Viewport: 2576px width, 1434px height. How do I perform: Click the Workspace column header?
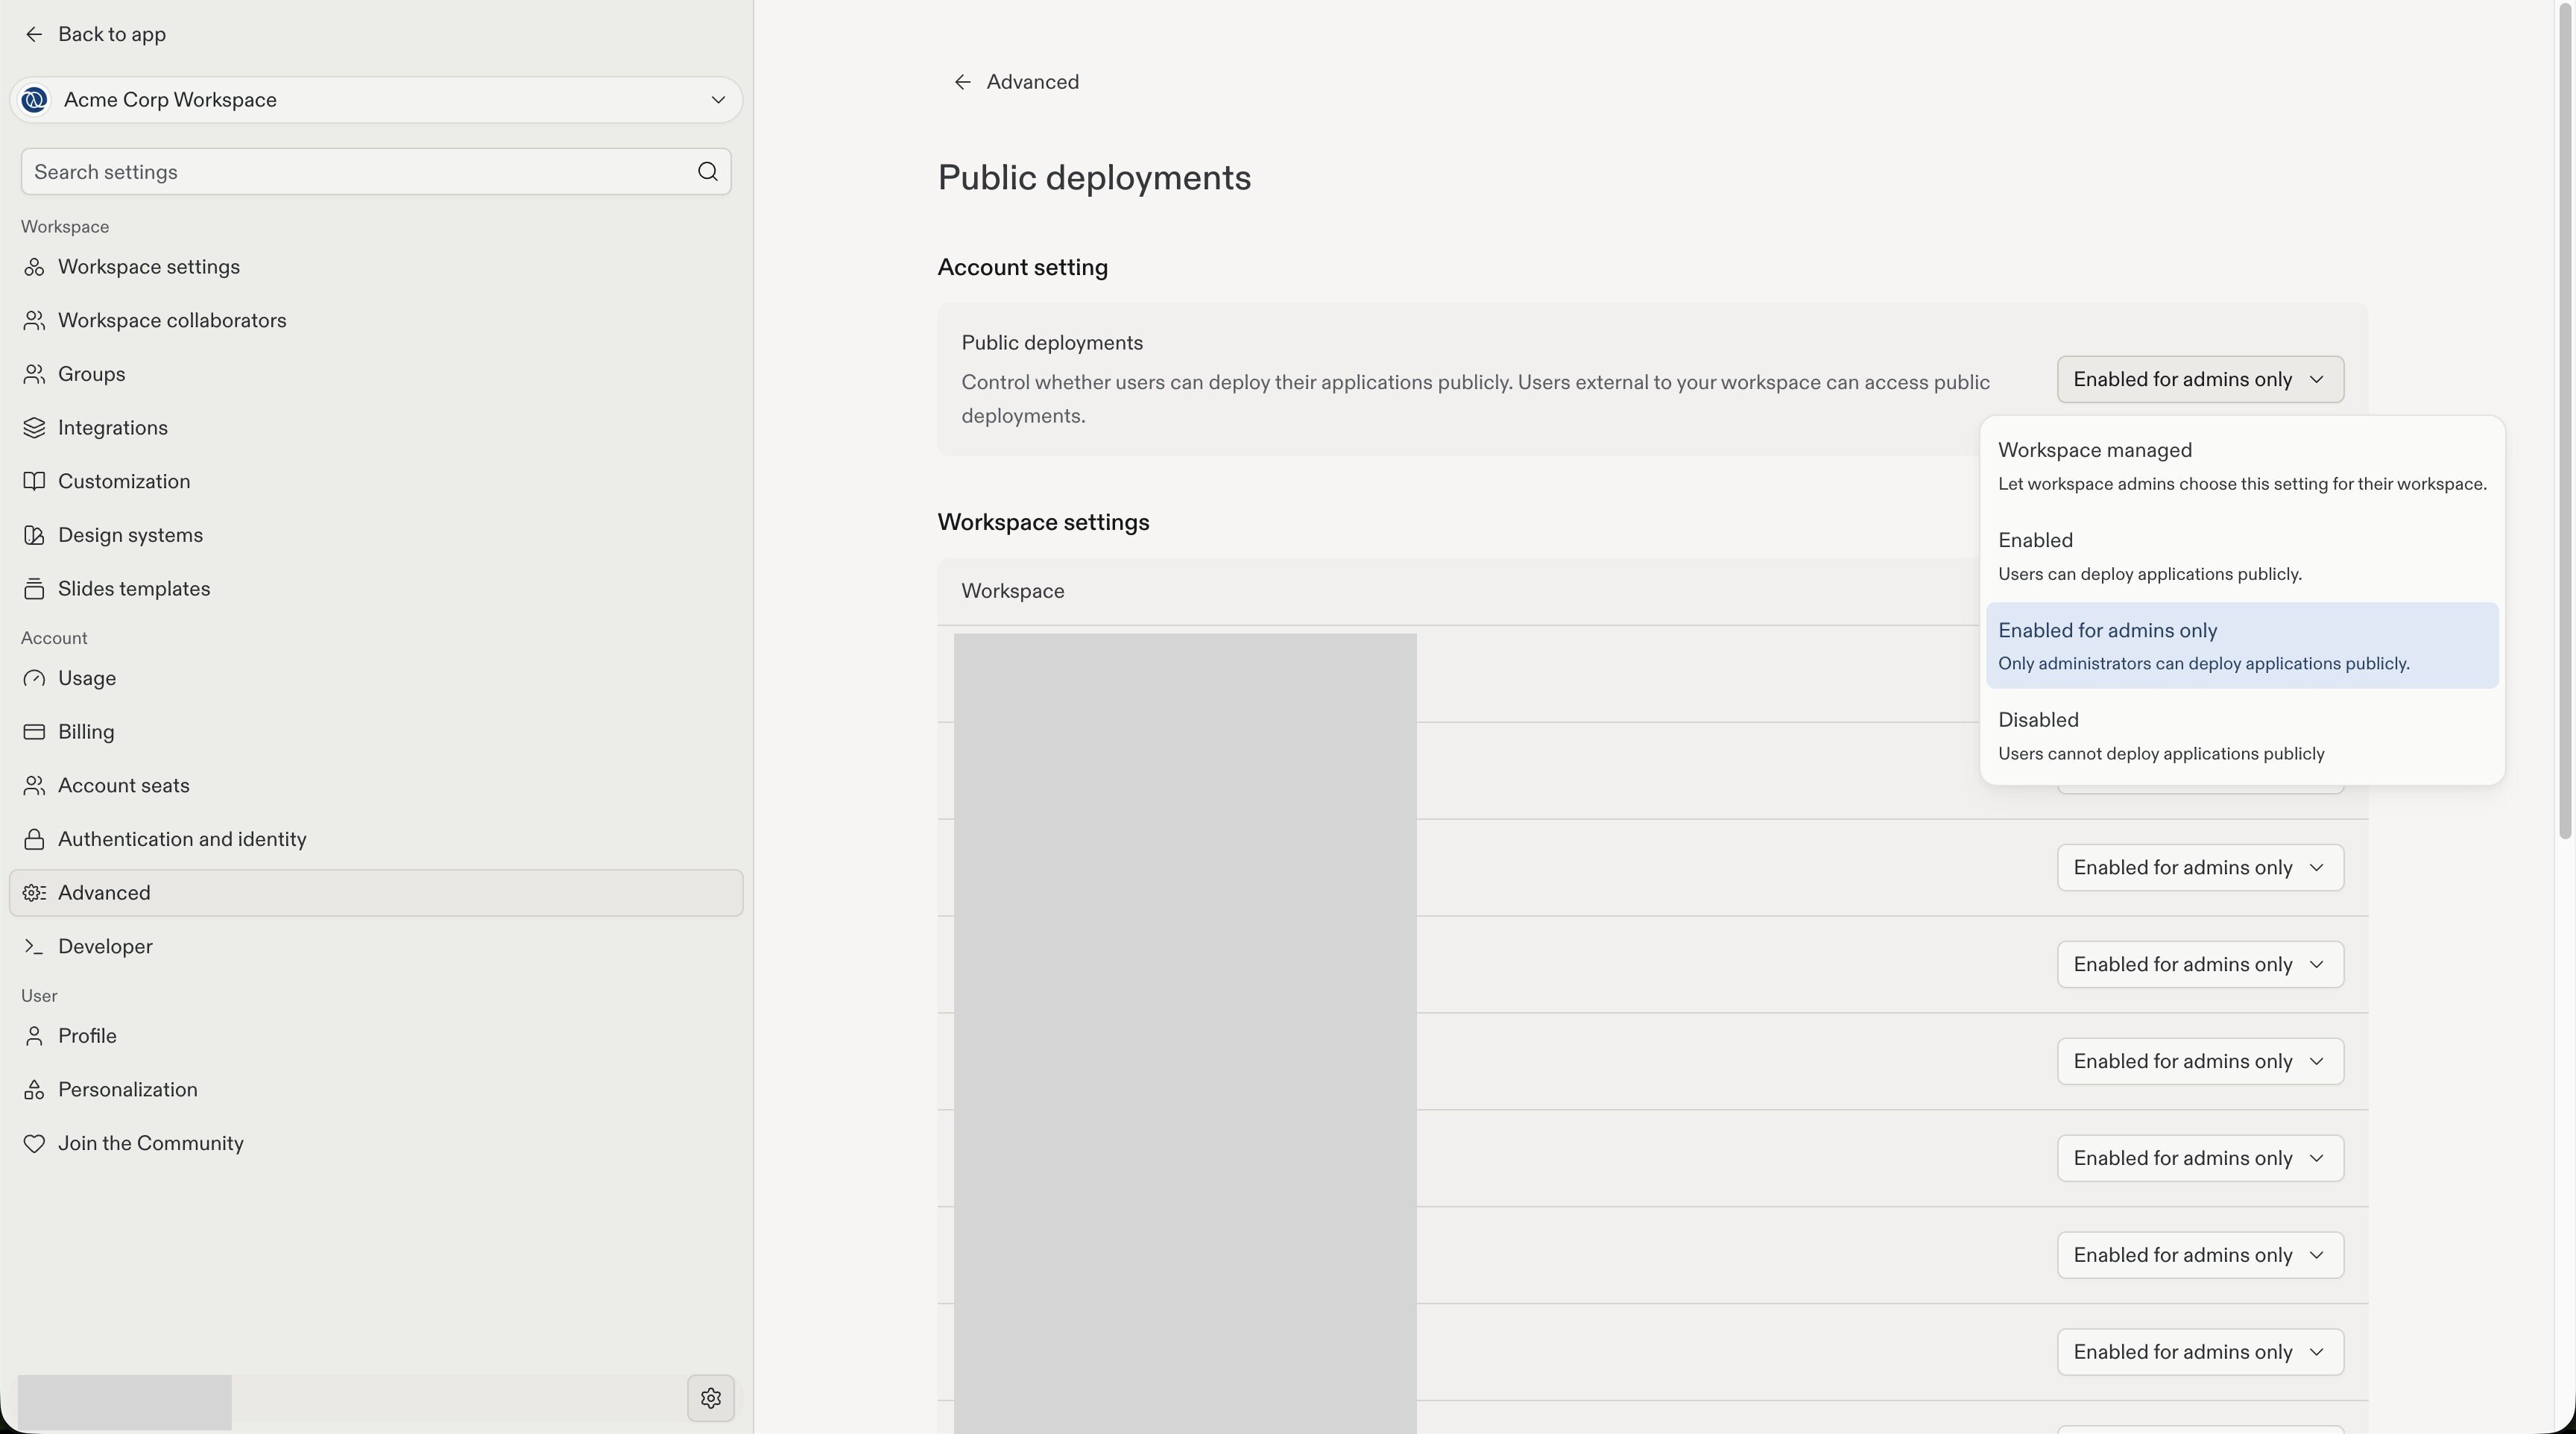[x=1012, y=591]
